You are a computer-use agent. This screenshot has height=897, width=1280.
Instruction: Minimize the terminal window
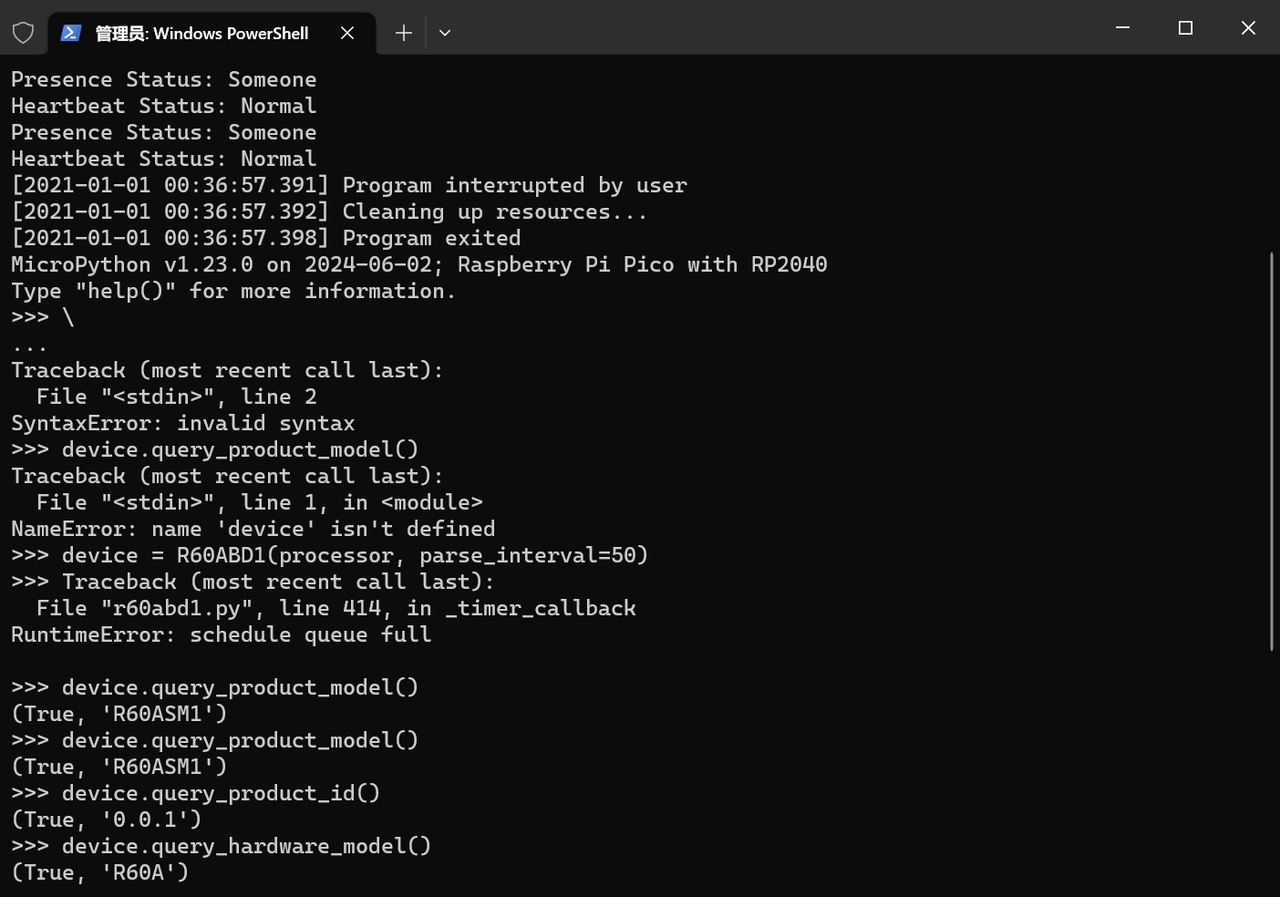[x=1122, y=28]
